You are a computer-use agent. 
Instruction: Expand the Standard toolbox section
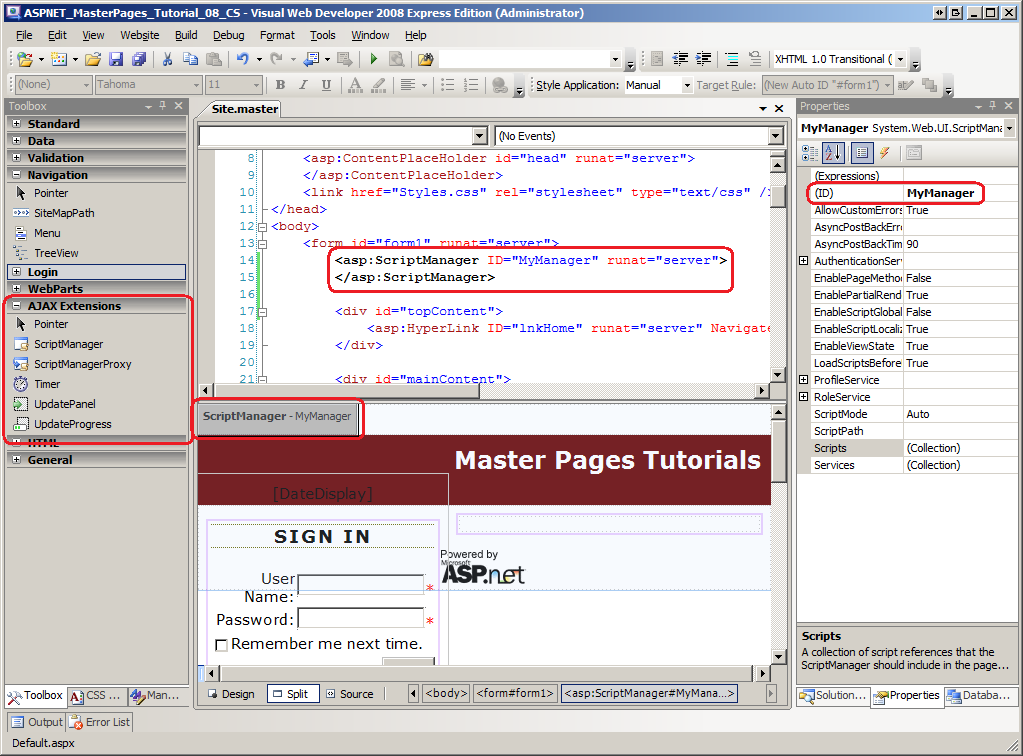coord(17,124)
